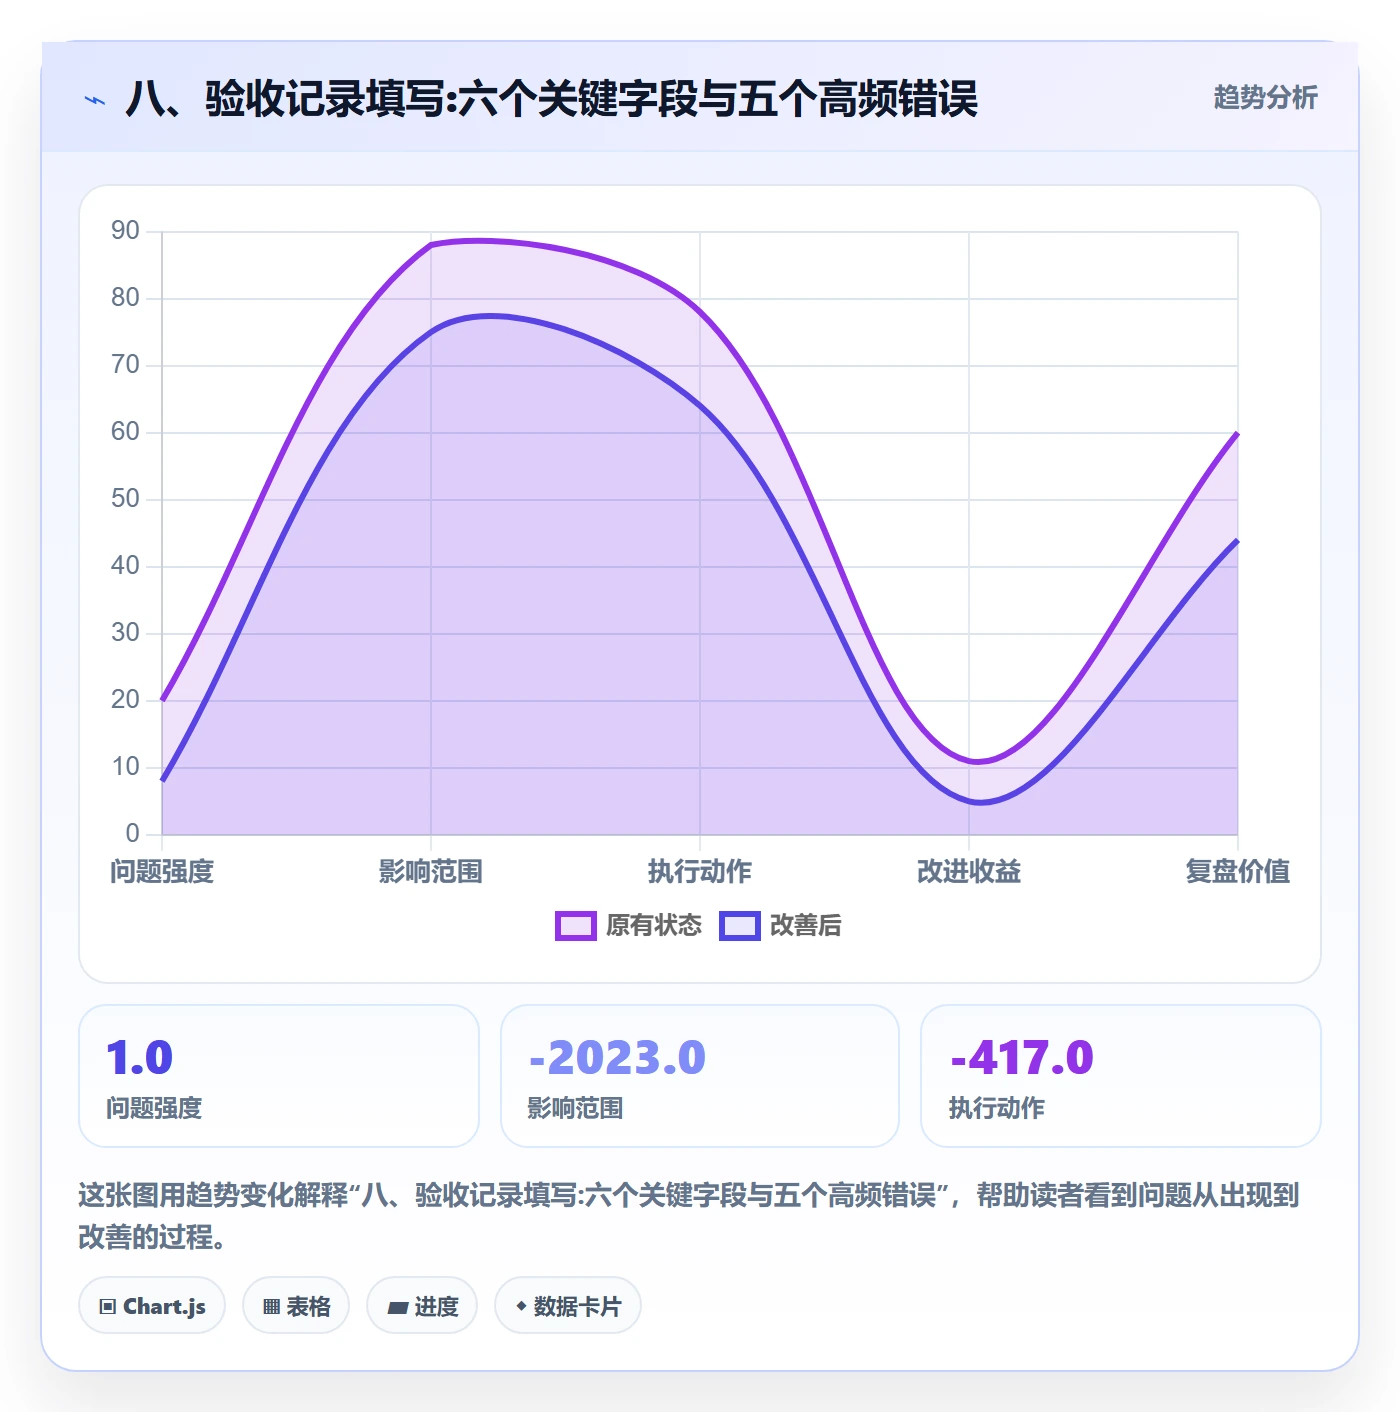The height and width of the screenshot is (1412, 1400).
Task: Click the 1.0 value text
Action: [140, 1058]
